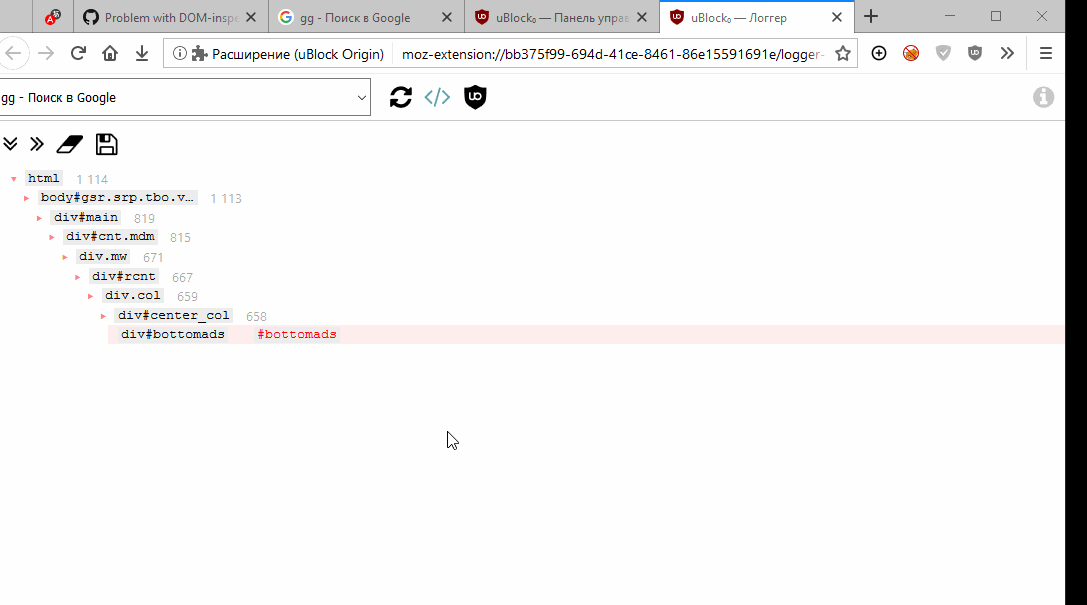This screenshot has height=605, width=1087.
Task: Click the grey info circle on the right
Action: tap(1044, 97)
